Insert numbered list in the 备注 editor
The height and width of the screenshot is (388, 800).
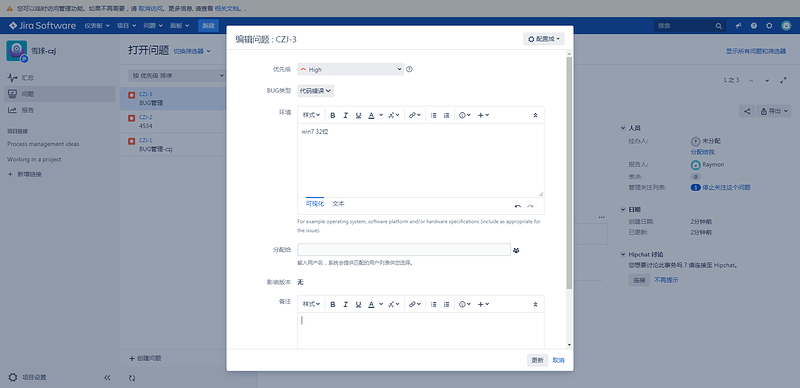(446, 304)
